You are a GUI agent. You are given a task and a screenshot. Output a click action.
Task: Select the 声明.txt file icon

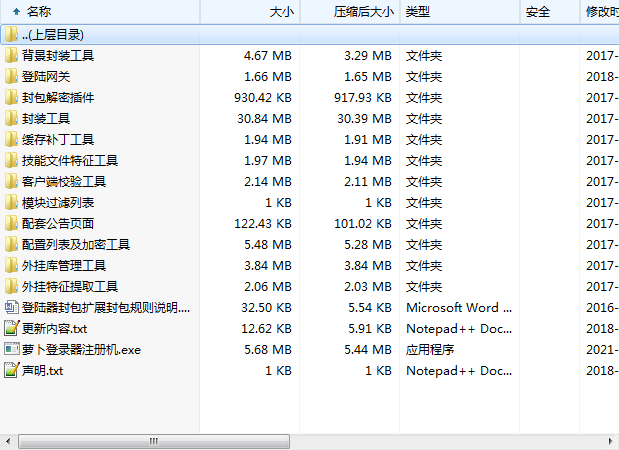[x=11, y=371]
